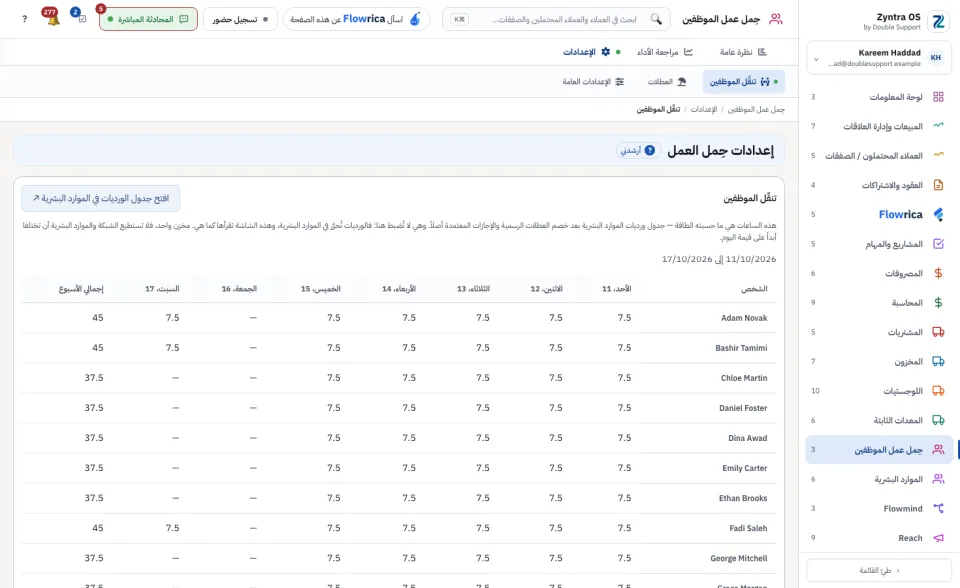This screenshot has width=960, height=588.
Task: Select Ethan Brooks row name
Action: pyautogui.click(x=743, y=498)
